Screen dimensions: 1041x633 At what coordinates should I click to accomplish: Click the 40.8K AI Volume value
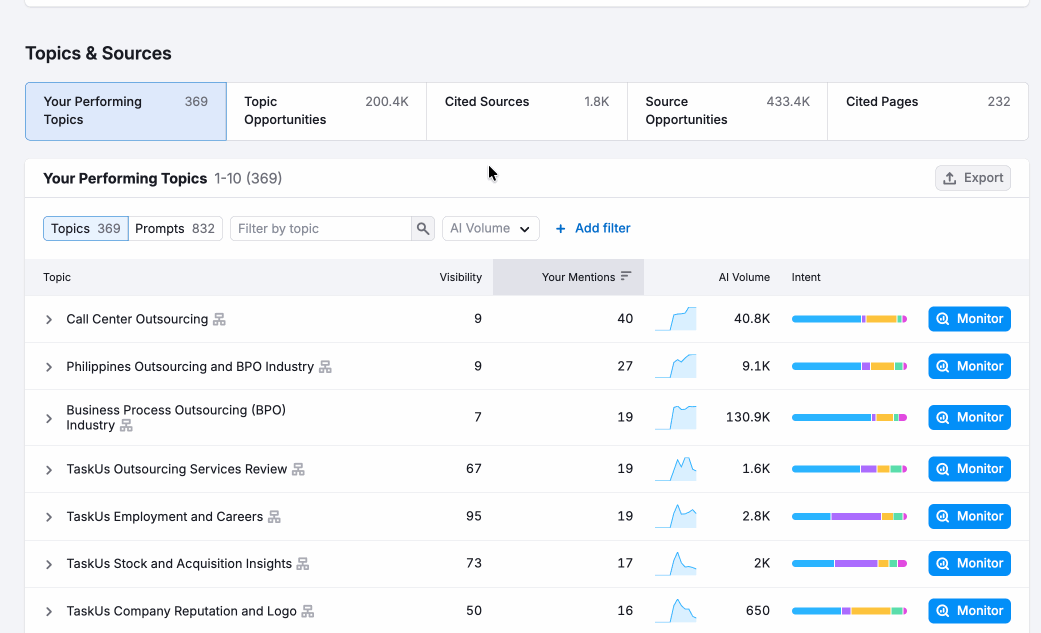[x=752, y=319]
